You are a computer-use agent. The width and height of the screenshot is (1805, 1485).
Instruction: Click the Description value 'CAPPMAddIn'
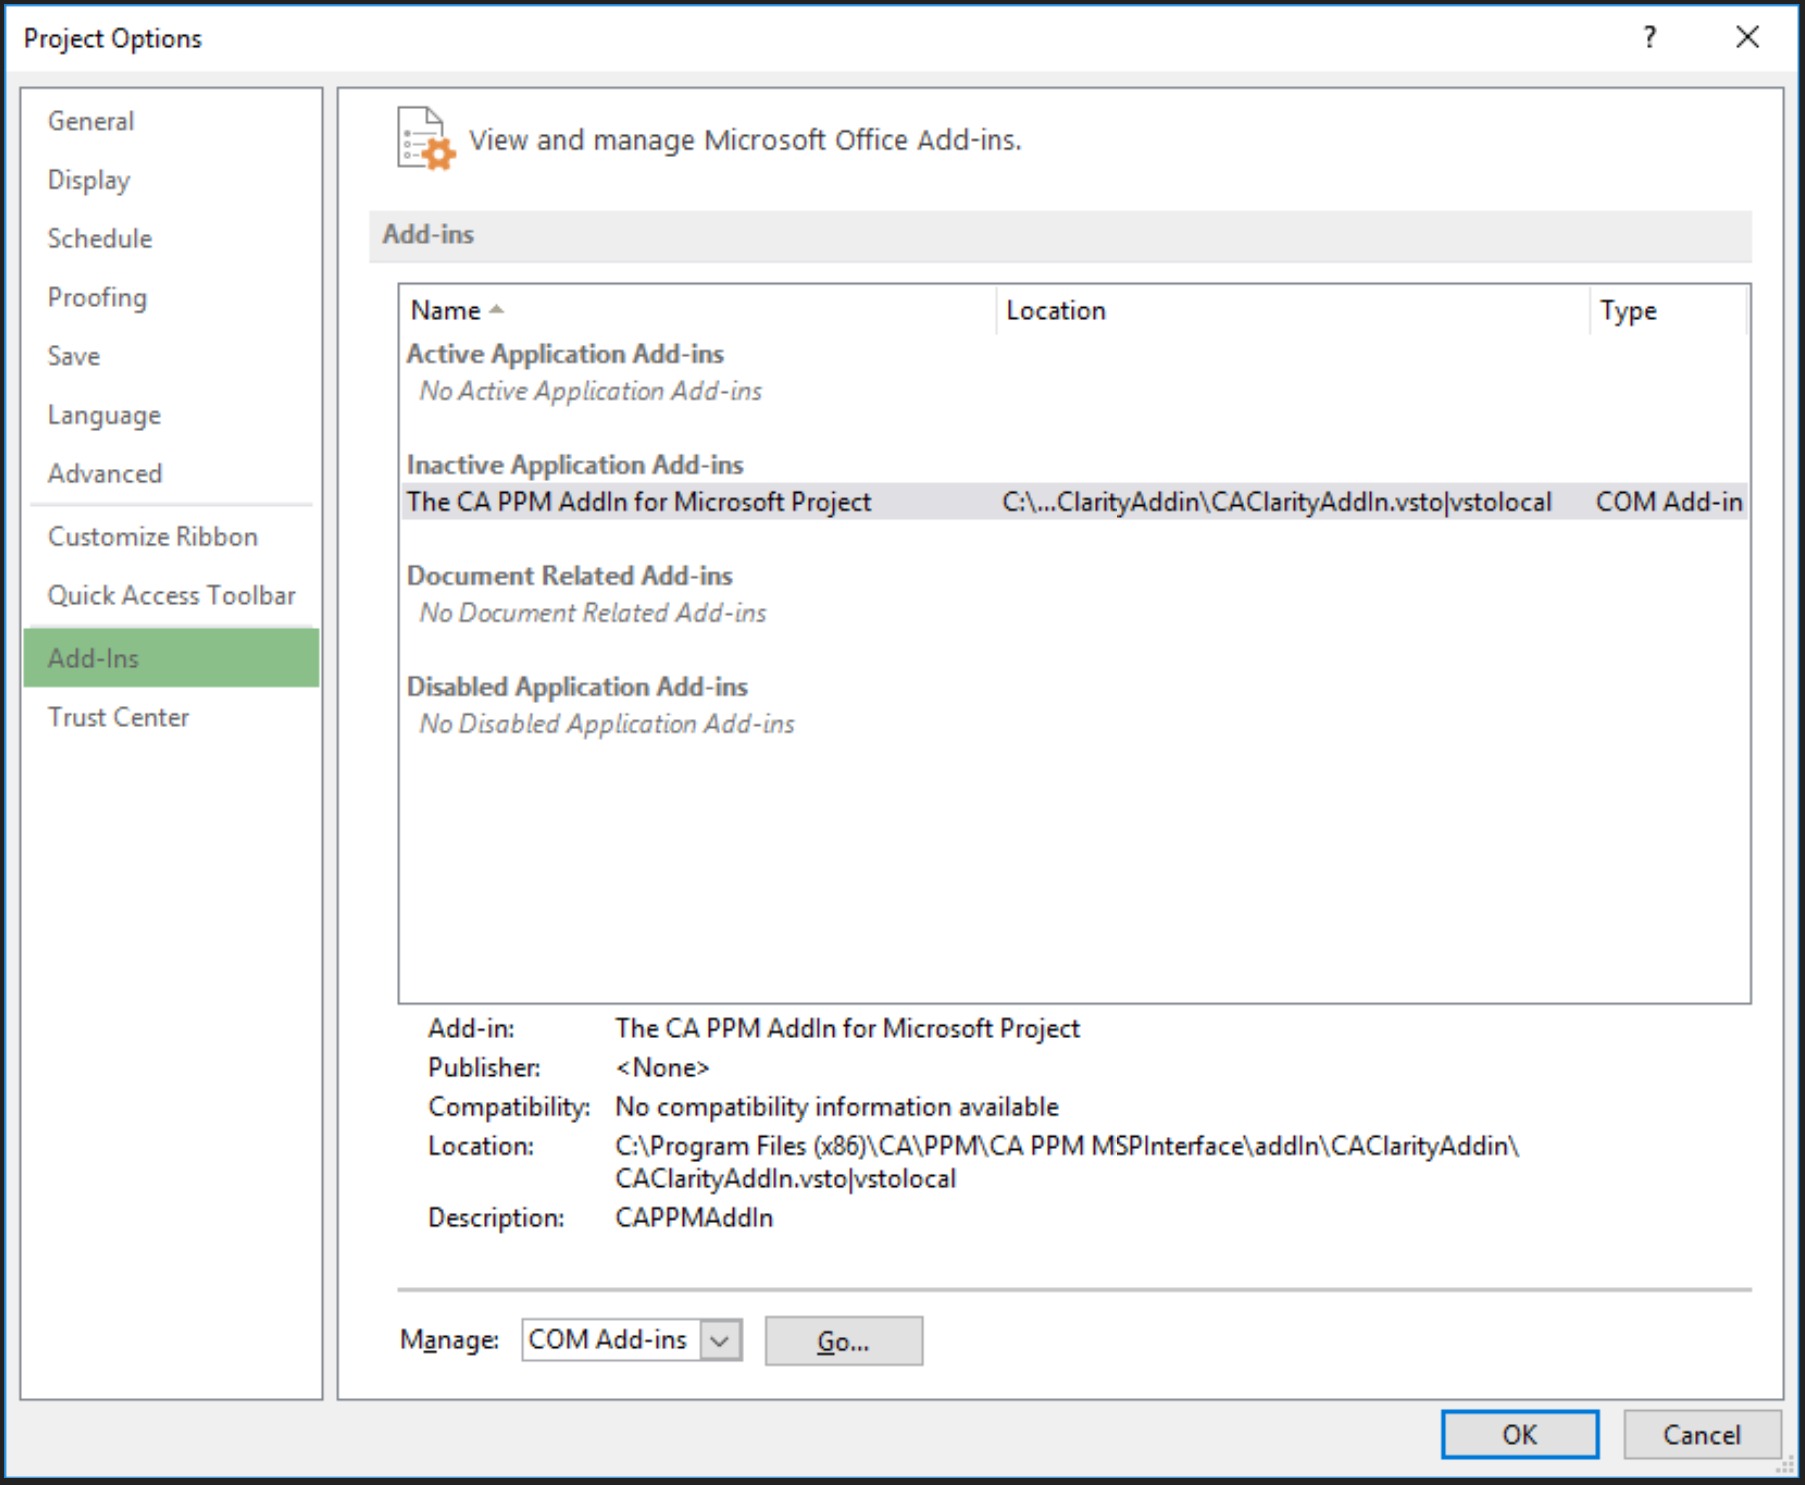(694, 1218)
